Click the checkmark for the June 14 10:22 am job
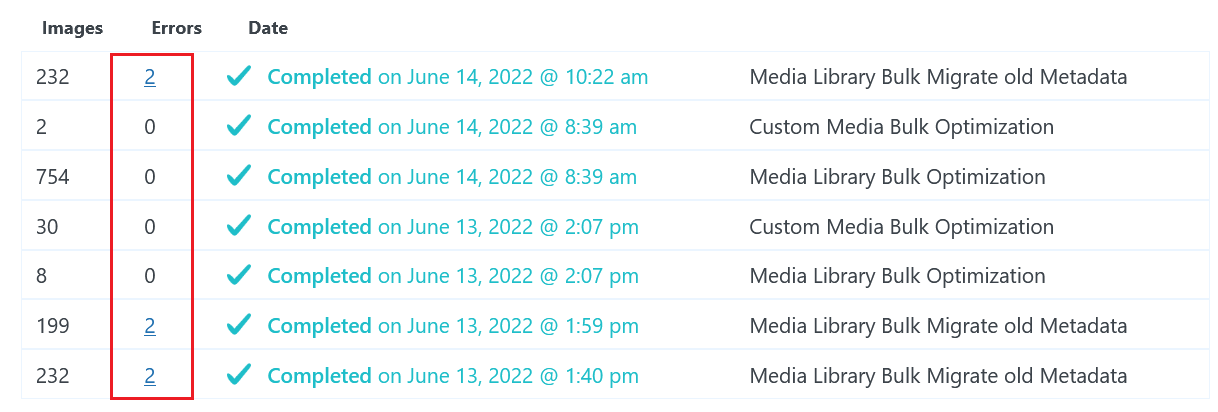The width and height of the screenshot is (1218, 412). click(238, 77)
